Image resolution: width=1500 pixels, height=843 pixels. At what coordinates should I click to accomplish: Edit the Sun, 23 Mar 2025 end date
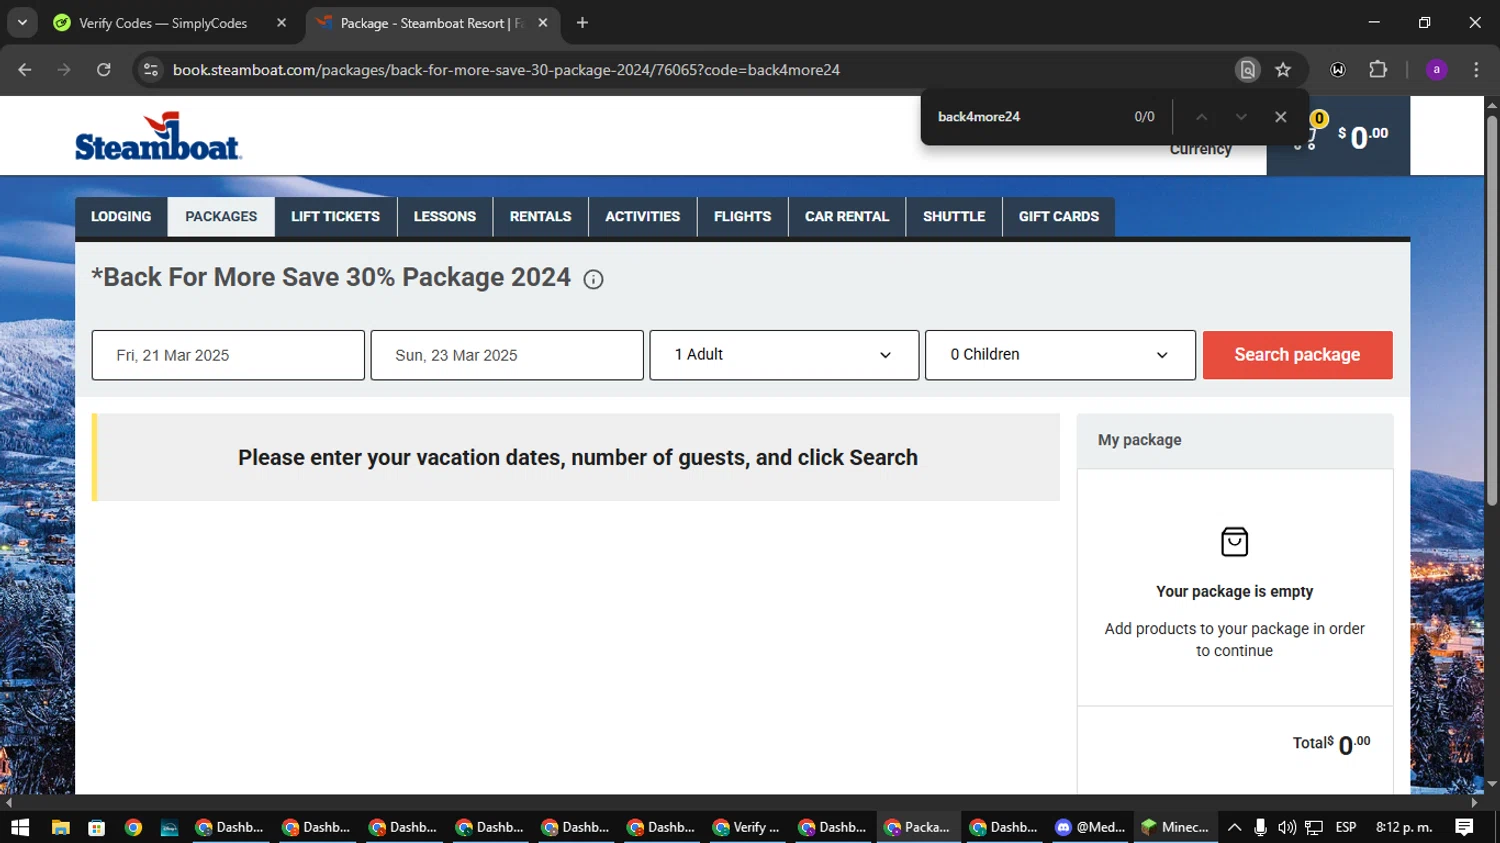(507, 355)
